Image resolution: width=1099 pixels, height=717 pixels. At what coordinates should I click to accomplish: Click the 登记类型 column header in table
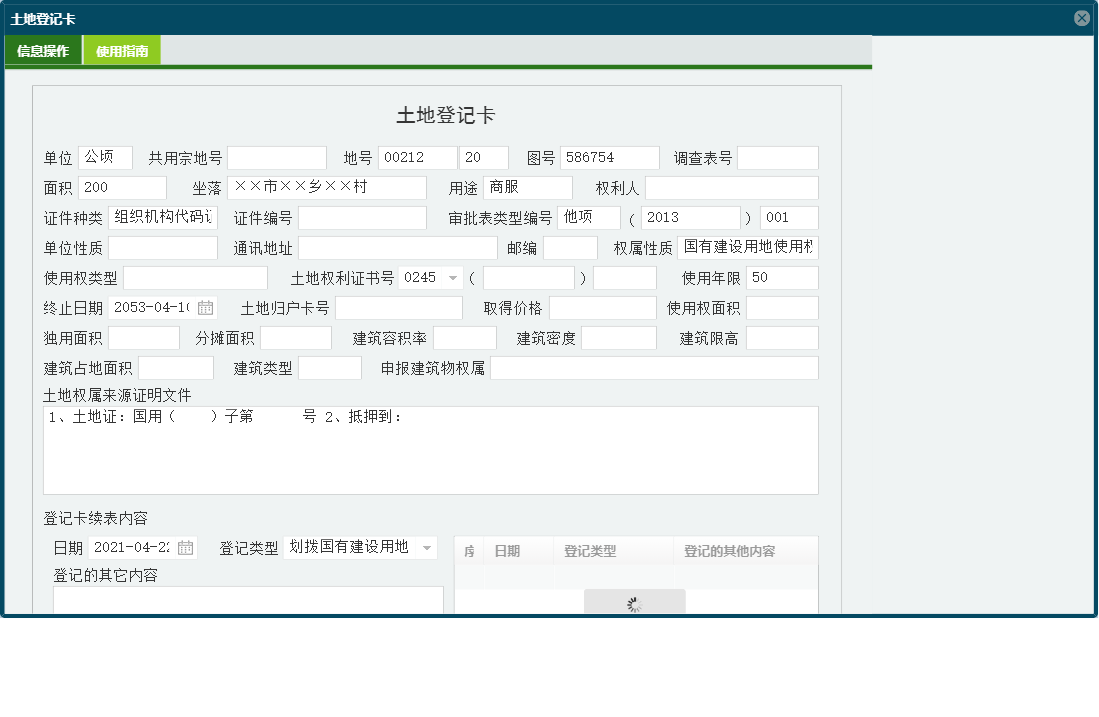click(590, 551)
